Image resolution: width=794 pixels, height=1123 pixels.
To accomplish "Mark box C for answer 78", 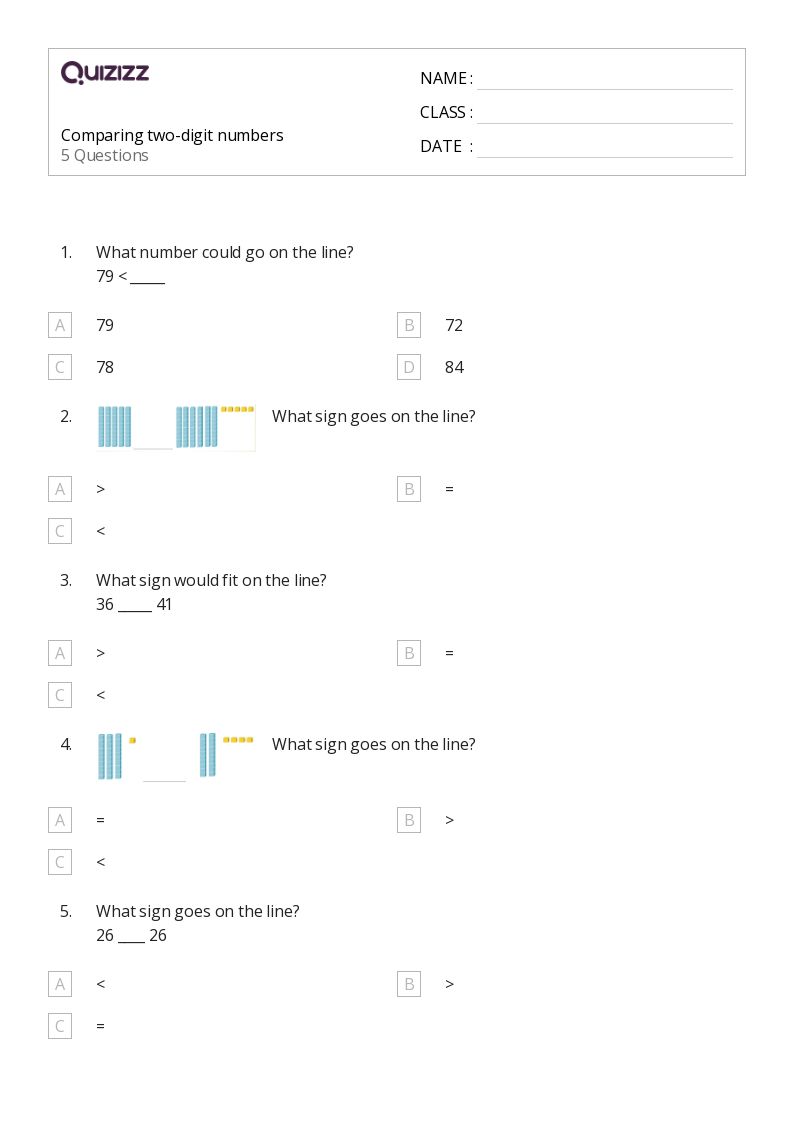I will pyautogui.click(x=60, y=367).
